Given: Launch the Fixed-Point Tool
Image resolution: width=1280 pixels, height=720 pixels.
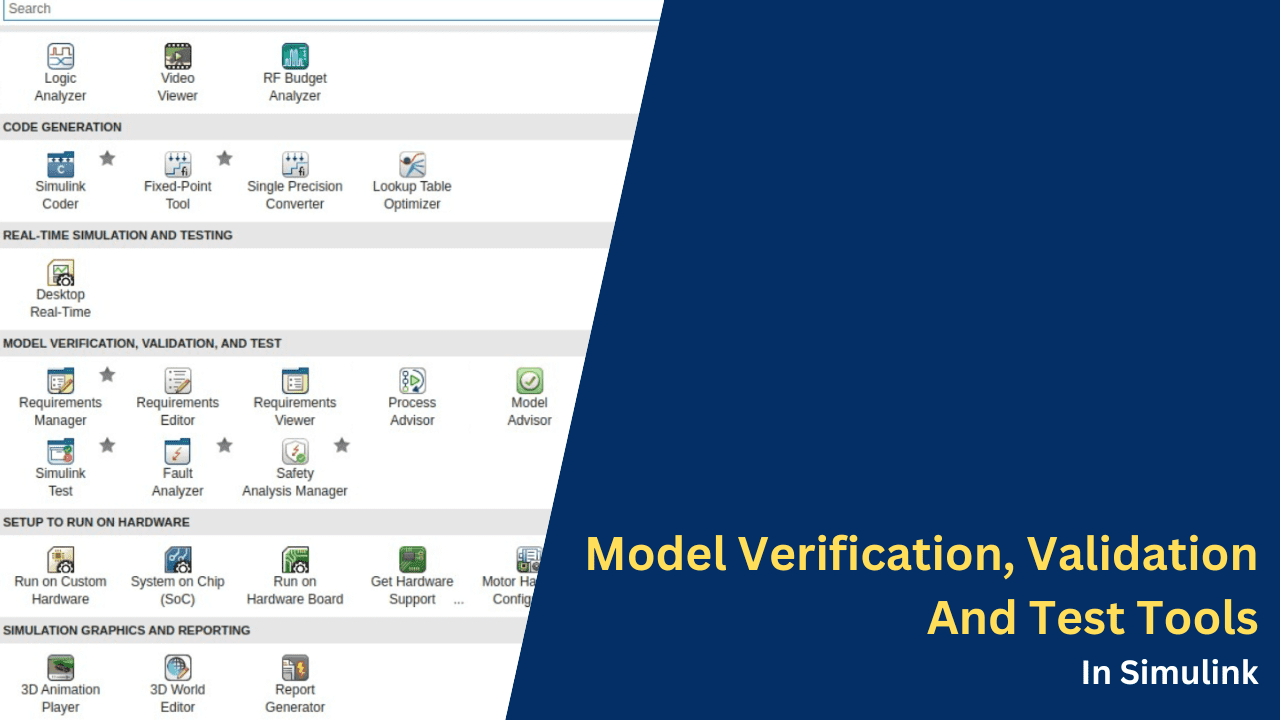Looking at the screenshot, I should point(178,181).
